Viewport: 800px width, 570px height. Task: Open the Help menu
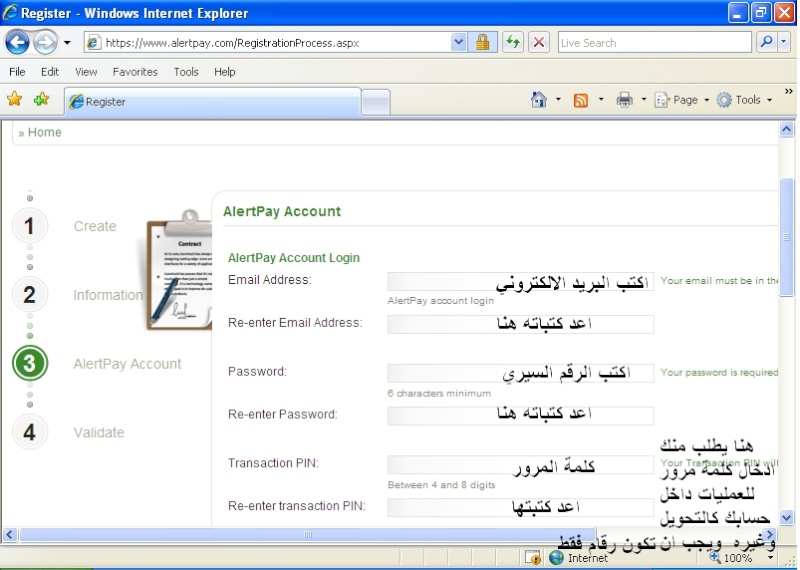click(x=224, y=72)
